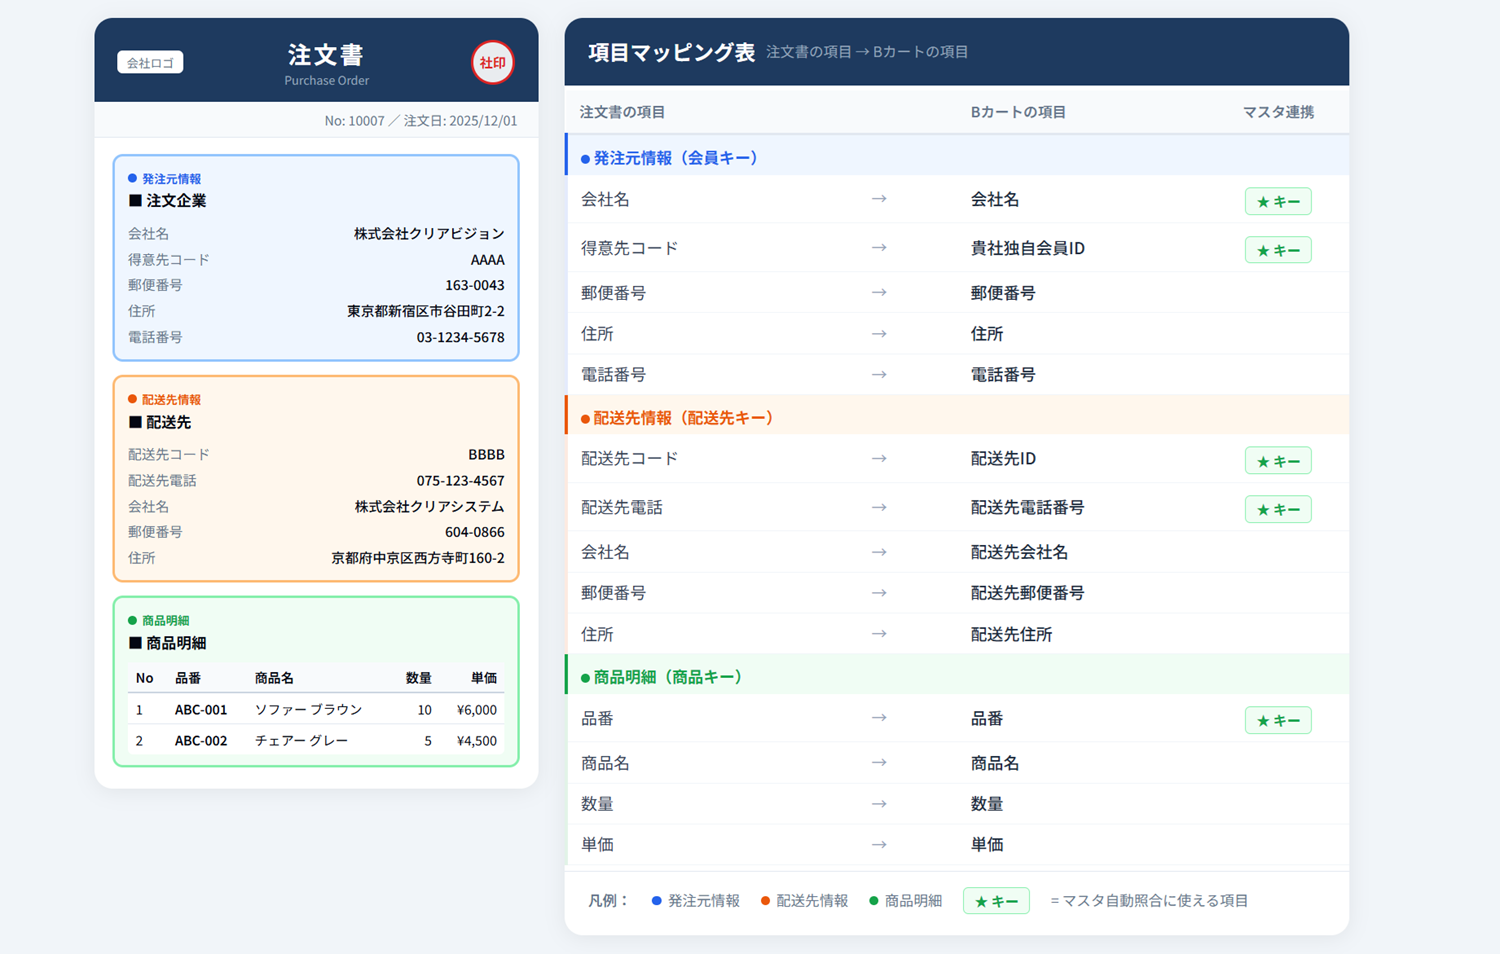Click the ABC-002 product code

201,741
